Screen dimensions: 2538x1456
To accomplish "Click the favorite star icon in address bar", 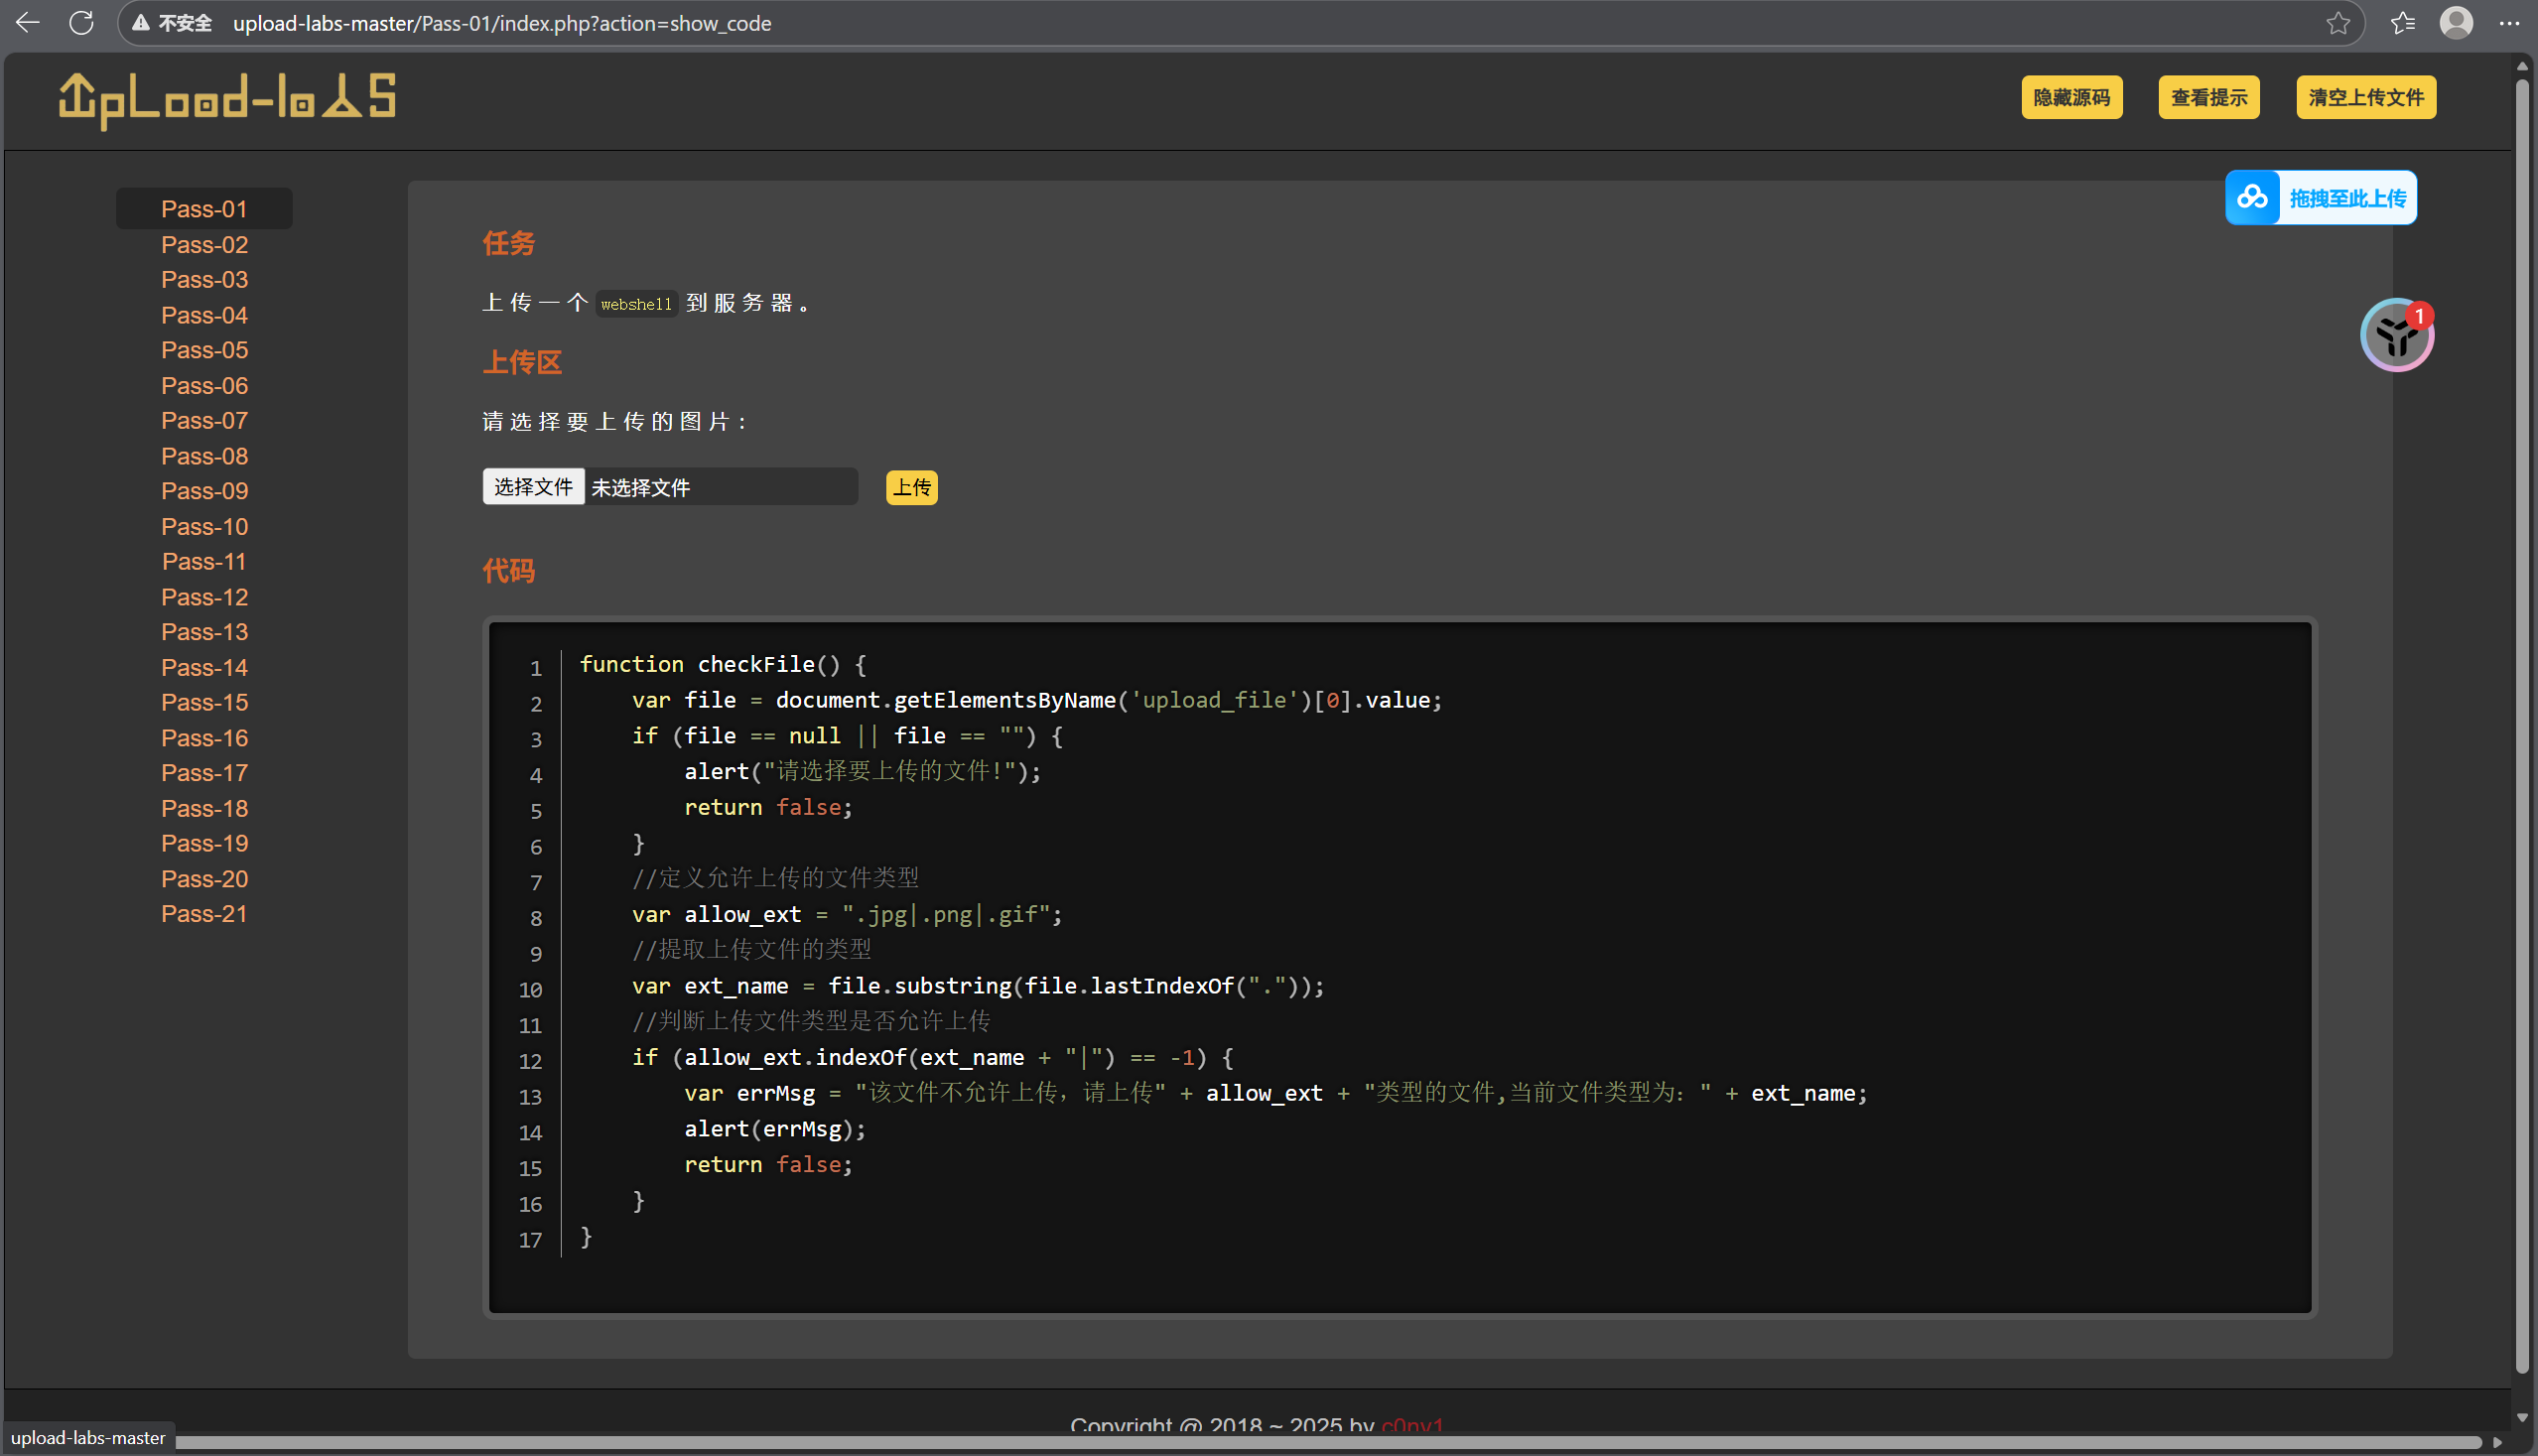I will coord(2337,23).
